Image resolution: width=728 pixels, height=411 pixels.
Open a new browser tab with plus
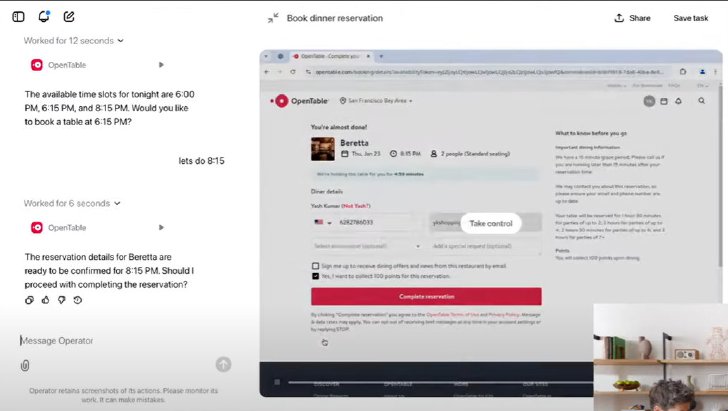click(381, 56)
